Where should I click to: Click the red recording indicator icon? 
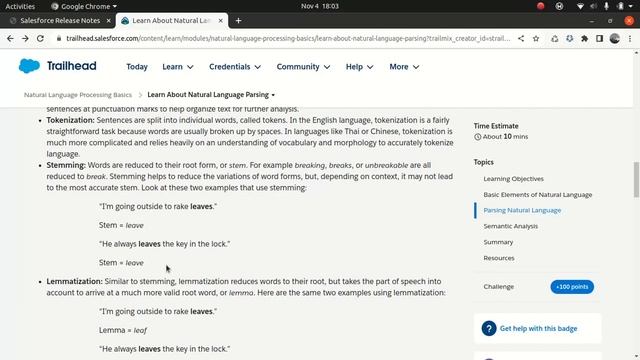pyautogui.click(x=541, y=6)
